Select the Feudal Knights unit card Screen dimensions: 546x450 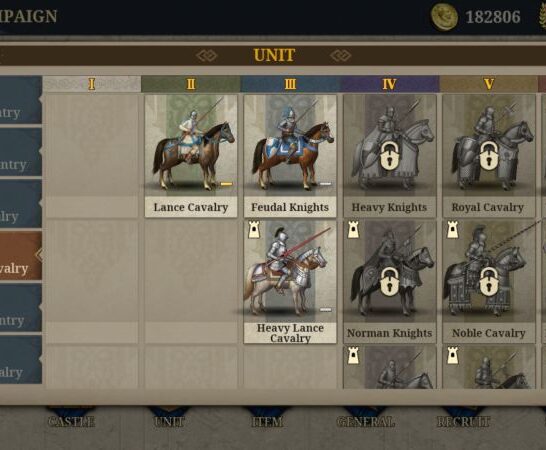[x=290, y=156]
